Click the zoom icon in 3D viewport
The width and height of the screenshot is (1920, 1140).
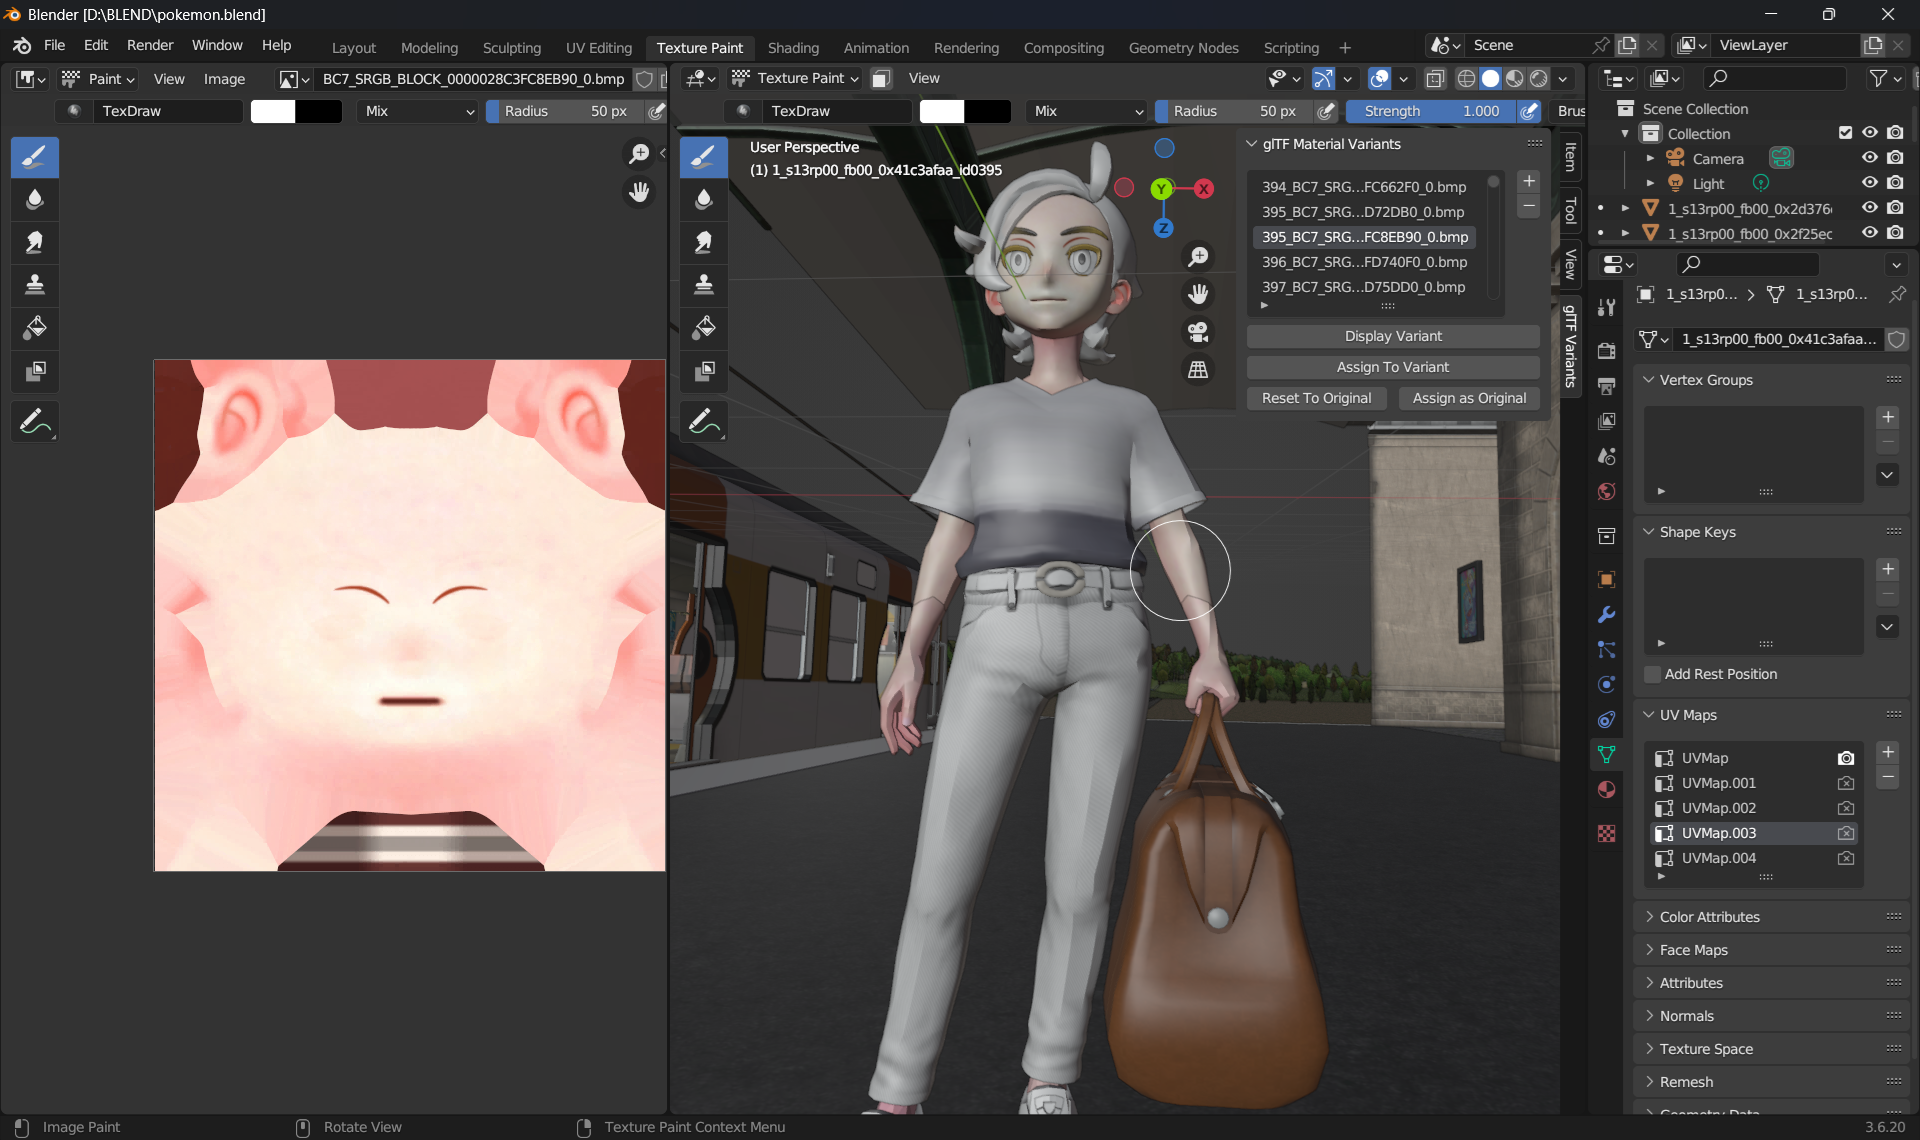tap(1198, 257)
